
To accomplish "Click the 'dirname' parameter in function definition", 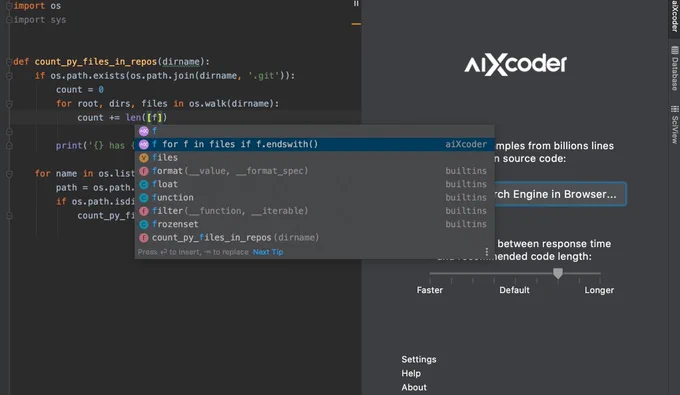I will [181, 62].
